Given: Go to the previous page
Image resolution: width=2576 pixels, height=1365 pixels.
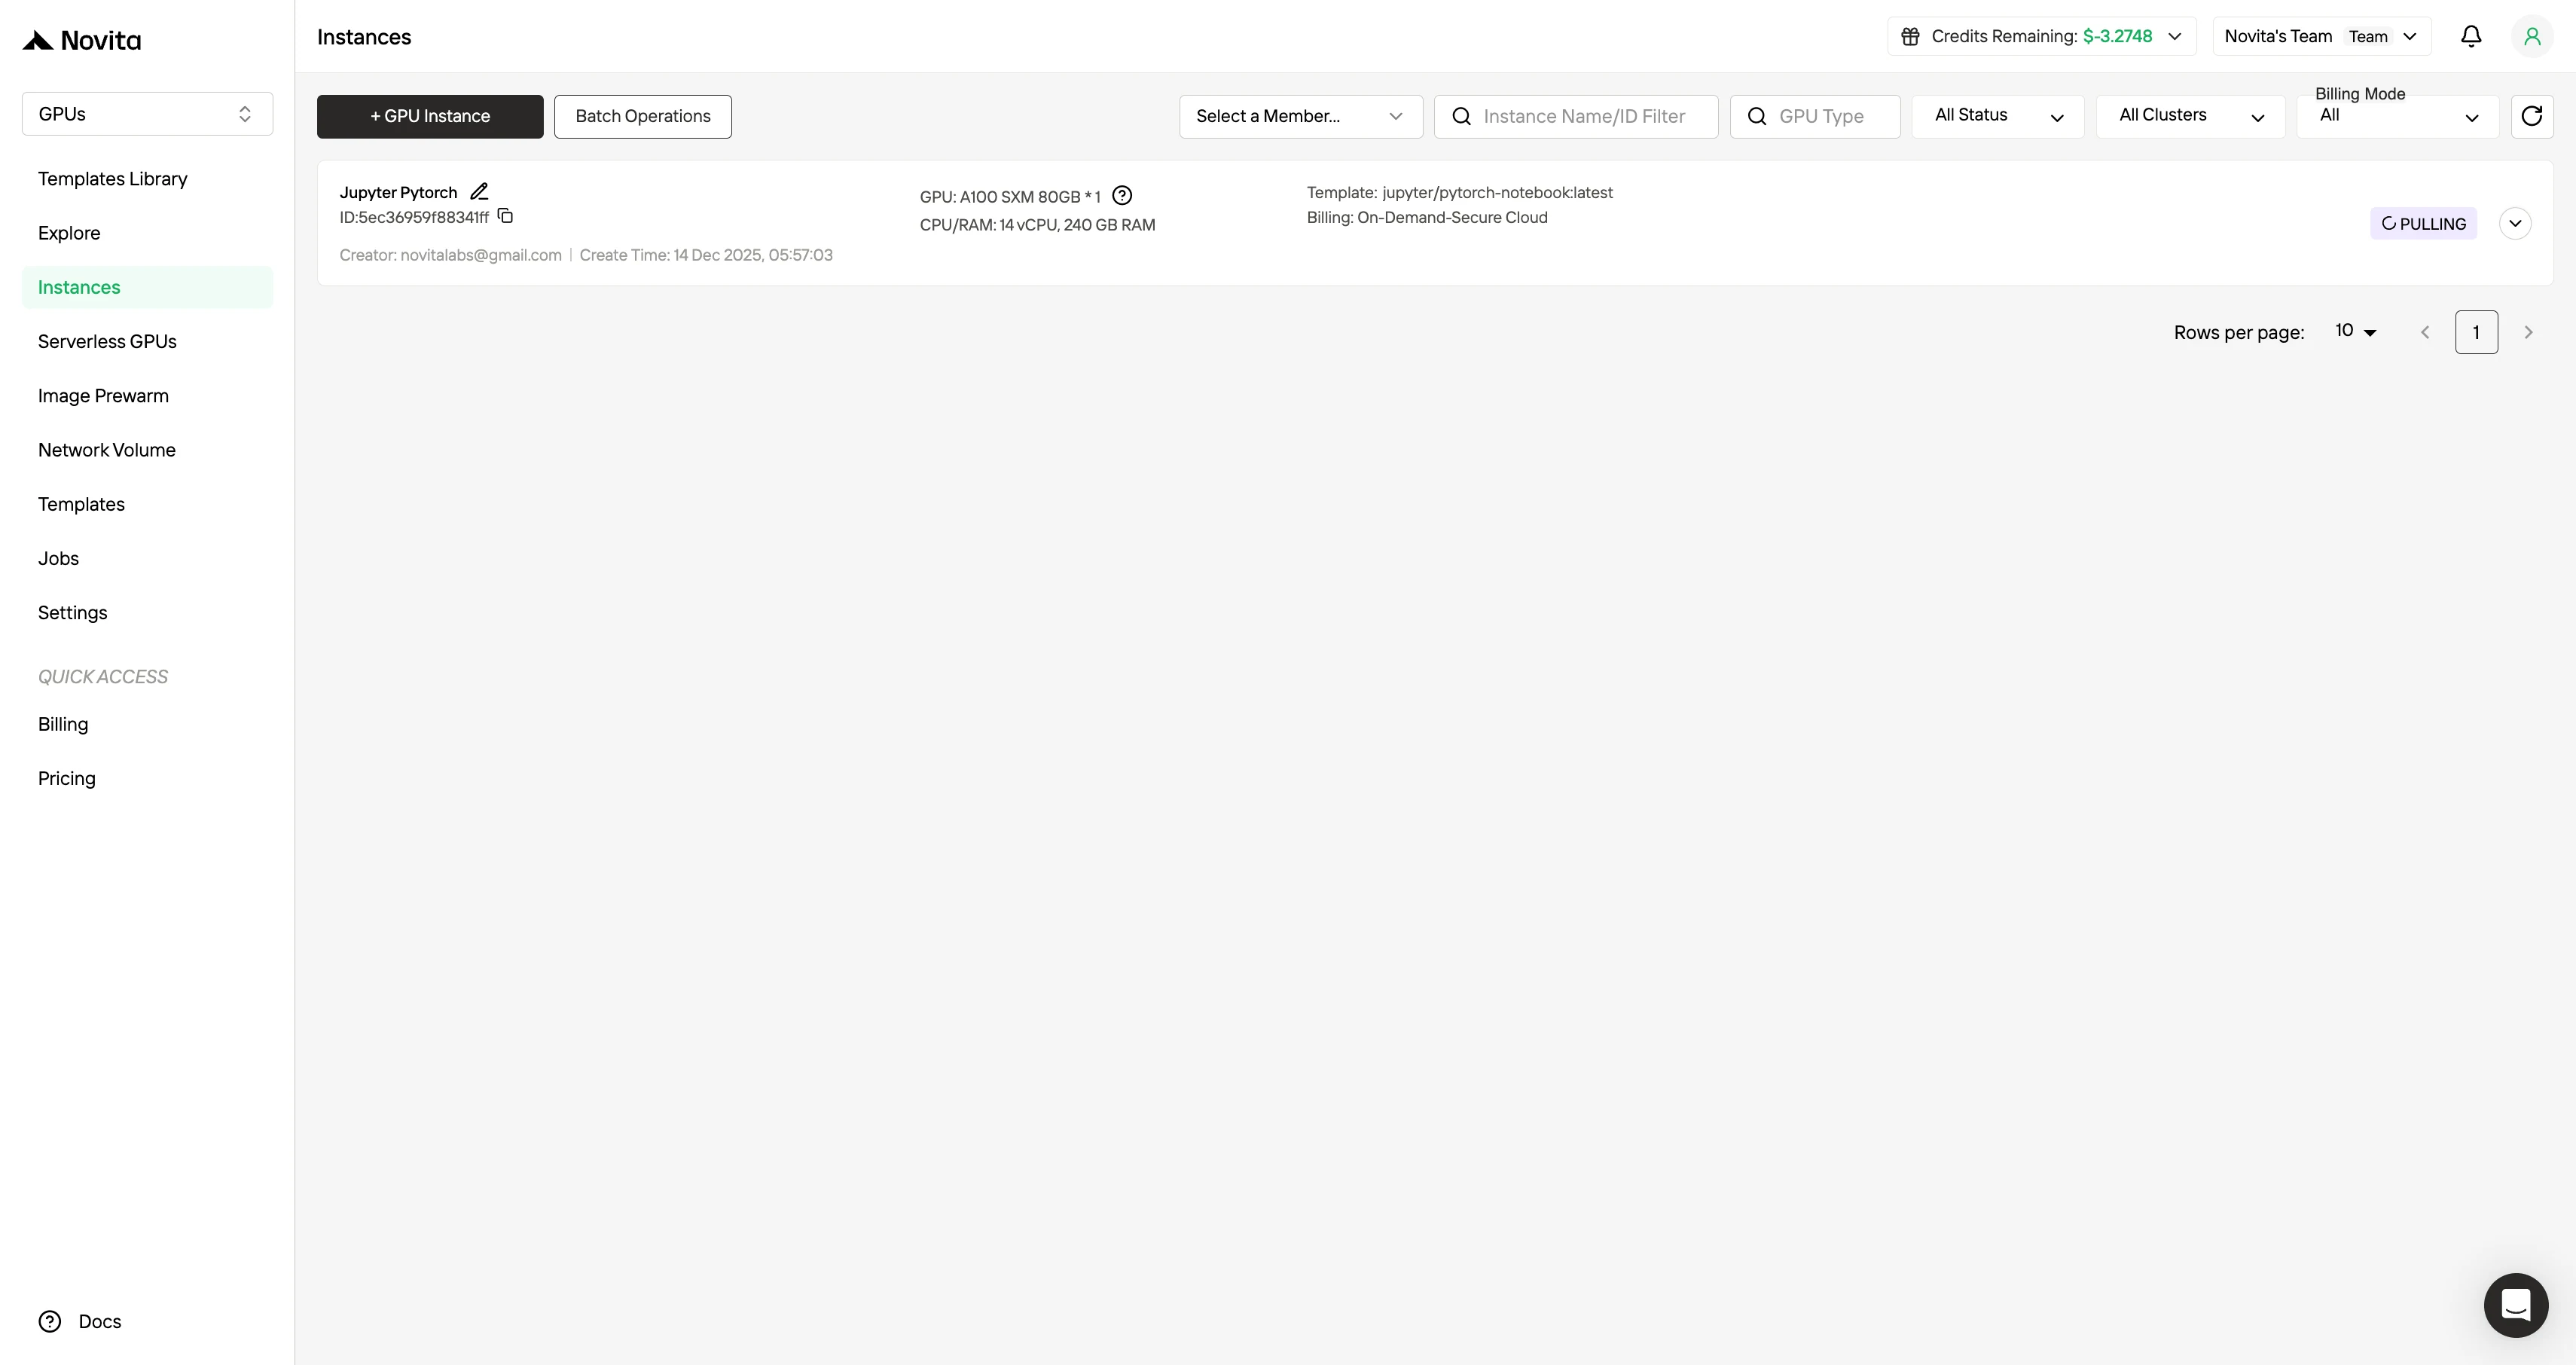Looking at the screenshot, I should coord(2424,332).
